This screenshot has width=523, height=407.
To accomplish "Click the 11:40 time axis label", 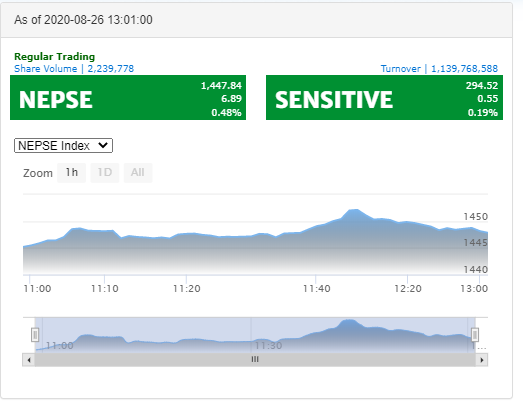I will [317, 289].
